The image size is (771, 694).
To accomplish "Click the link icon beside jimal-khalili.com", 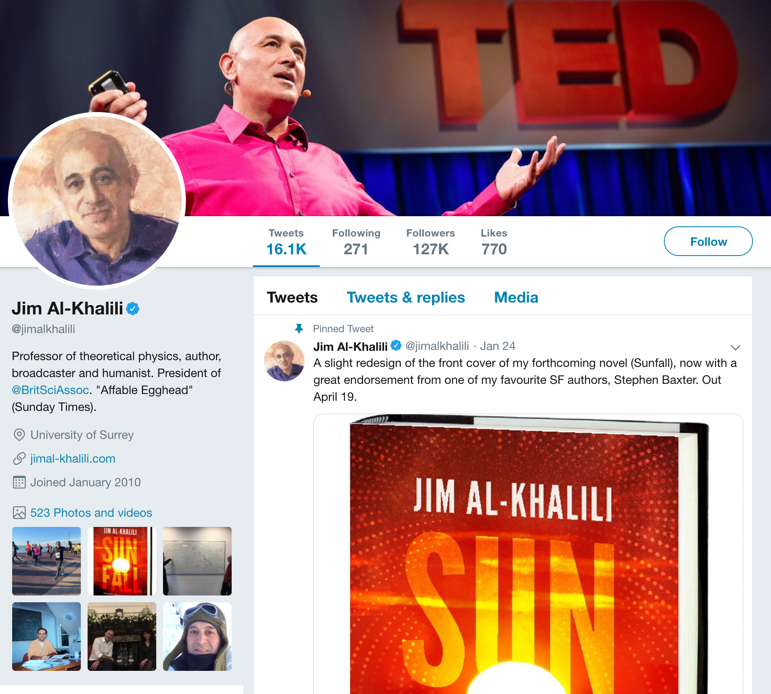I will click(19, 458).
